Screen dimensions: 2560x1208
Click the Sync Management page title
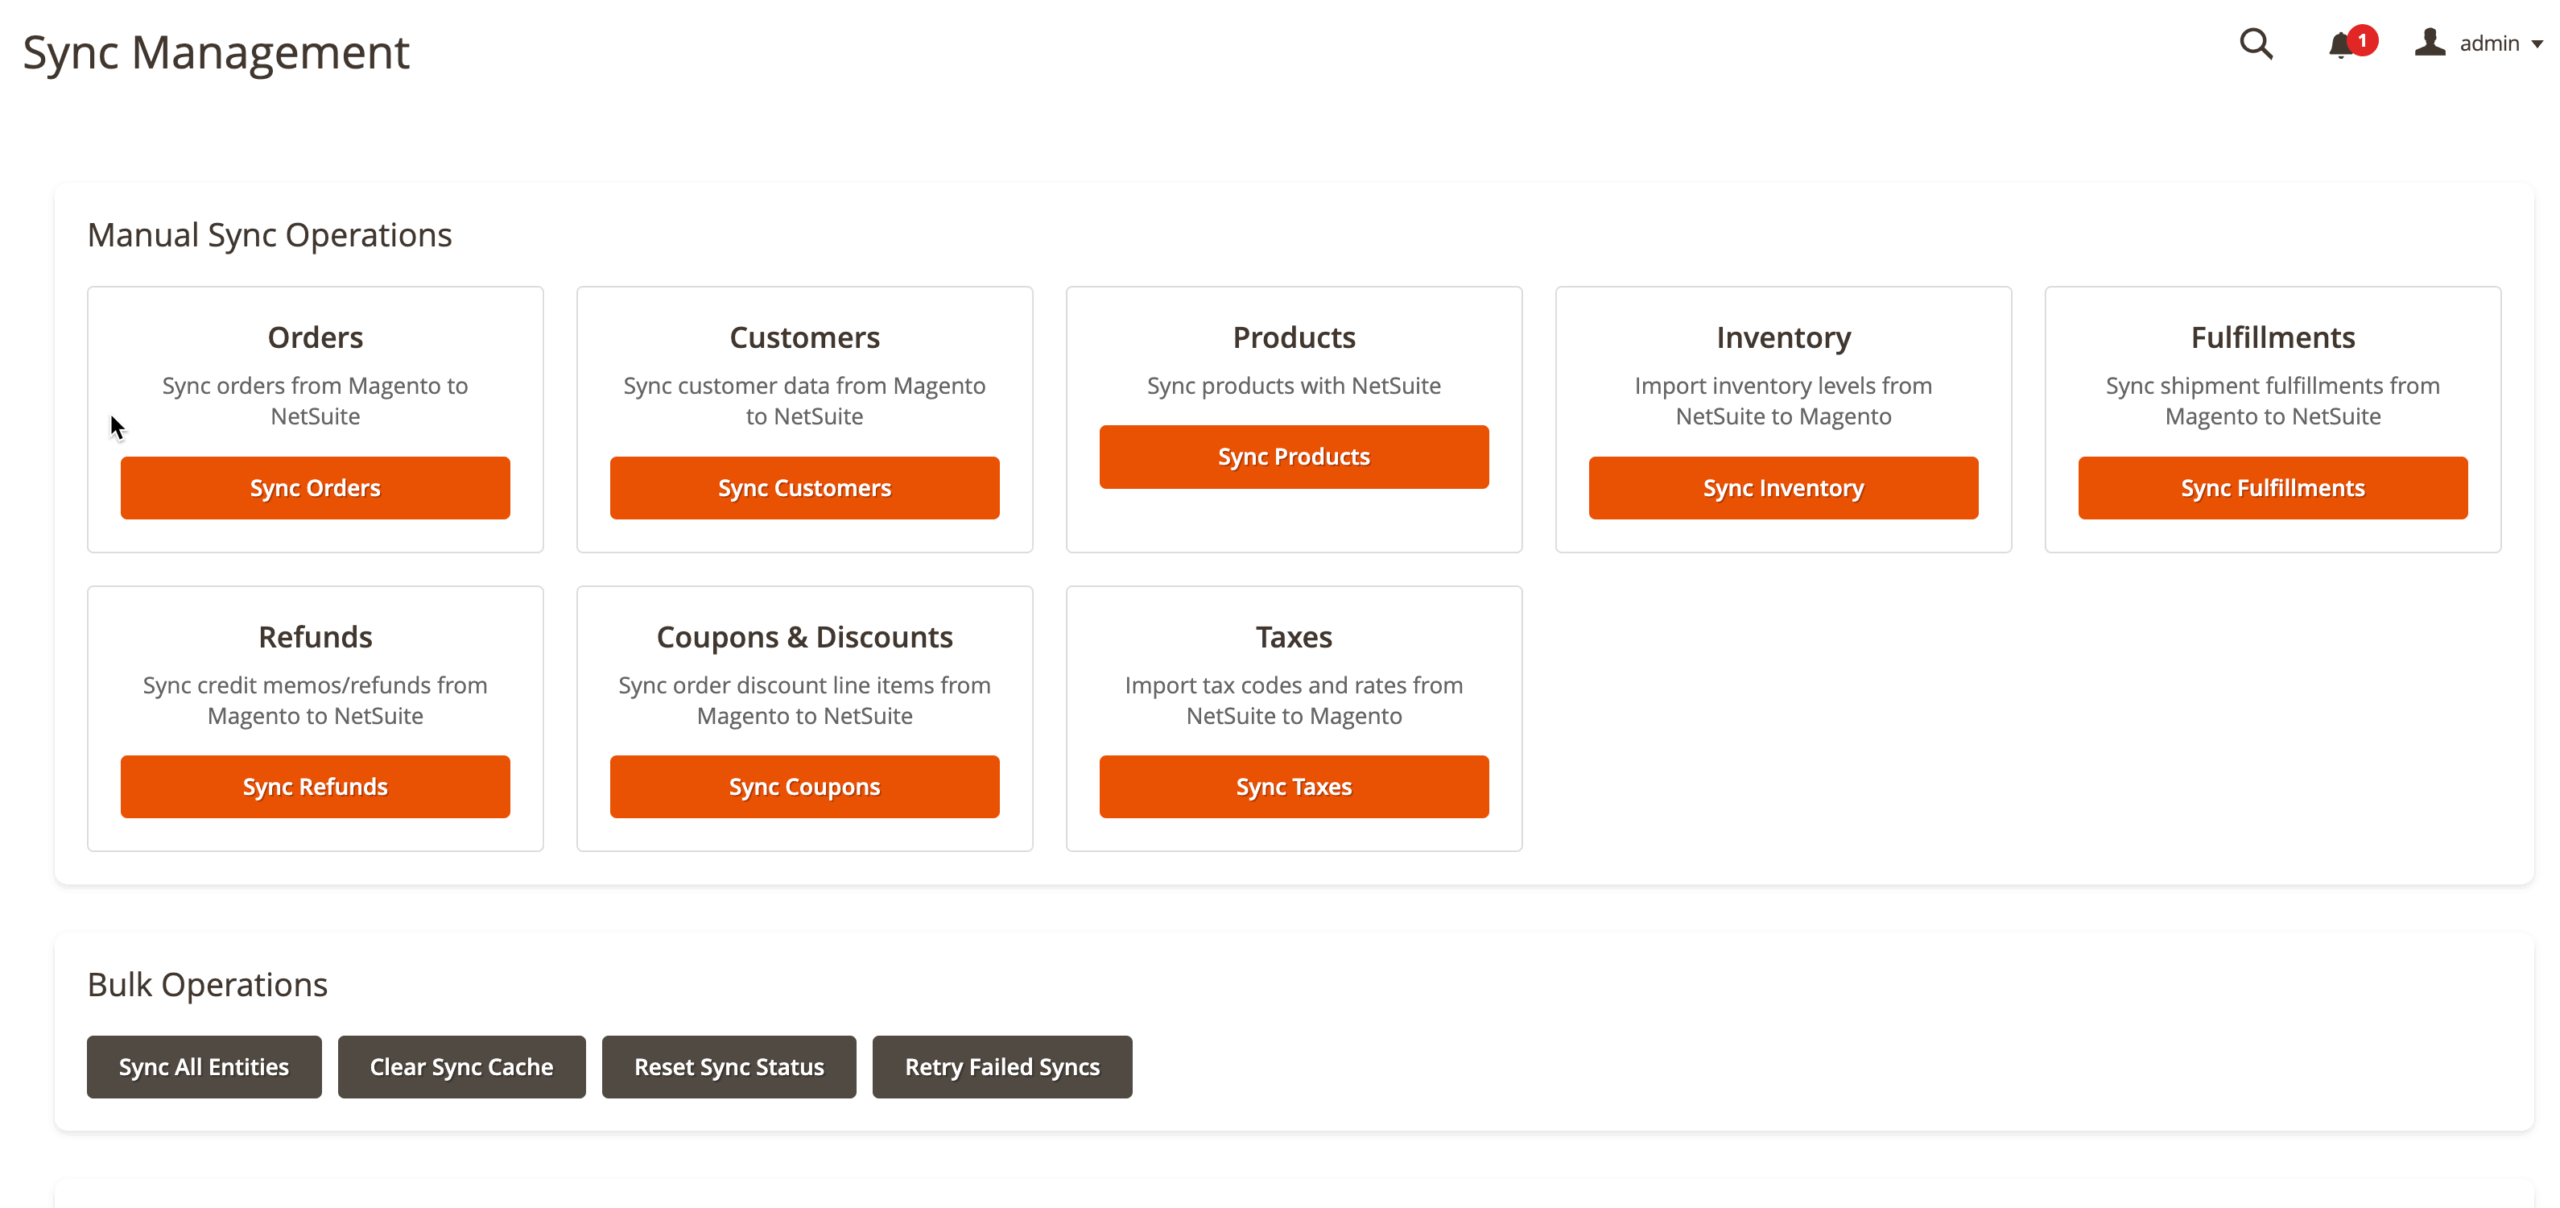tap(216, 52)
